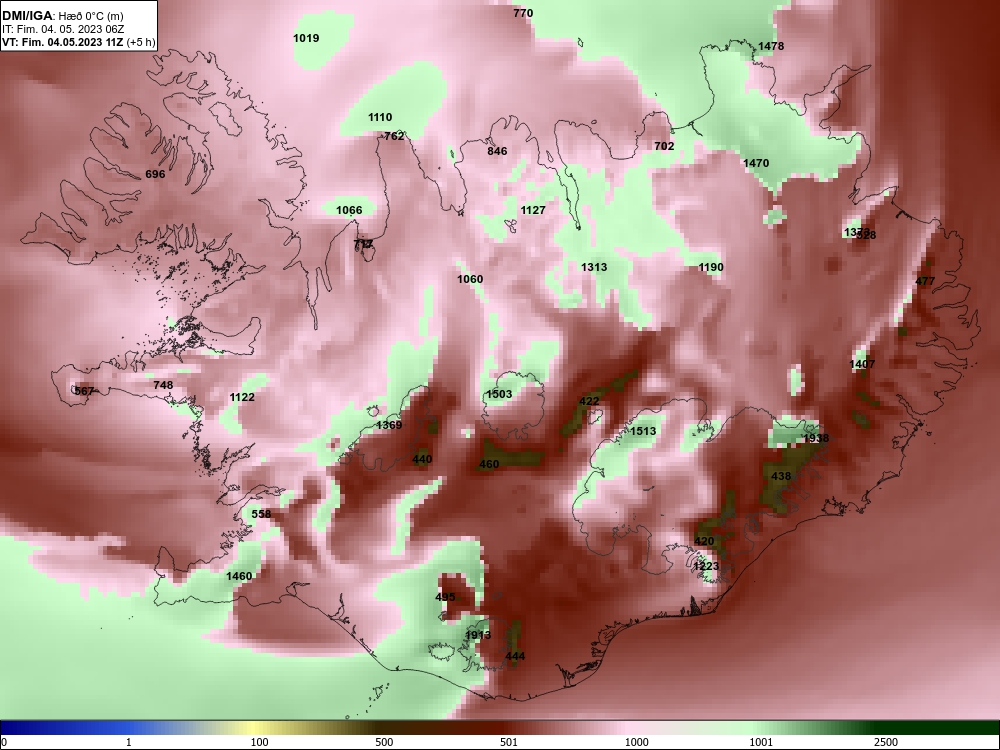Viewport: 1000px width, 750px height.
Task: Click the 422 map label
Action: pos(589,401)
